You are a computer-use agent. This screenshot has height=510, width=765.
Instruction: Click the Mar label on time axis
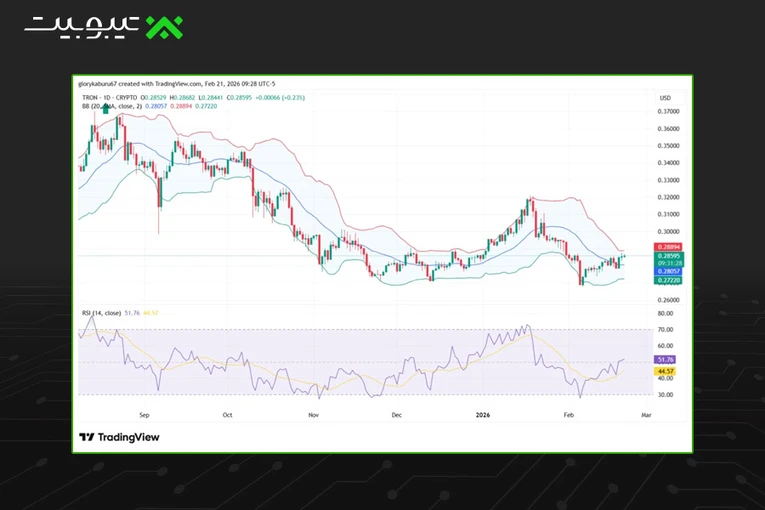click(646, 415)
